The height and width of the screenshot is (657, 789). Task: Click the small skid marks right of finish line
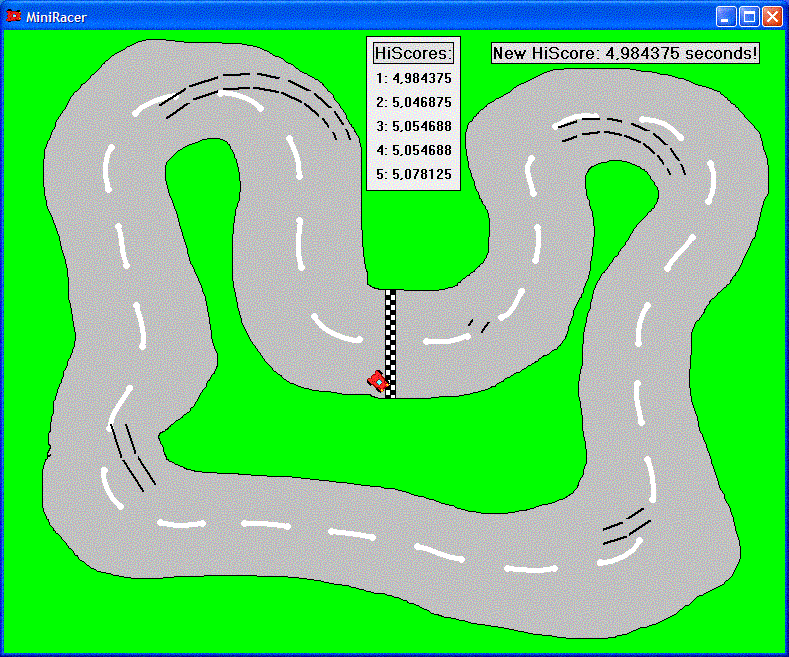coord(478,325)
